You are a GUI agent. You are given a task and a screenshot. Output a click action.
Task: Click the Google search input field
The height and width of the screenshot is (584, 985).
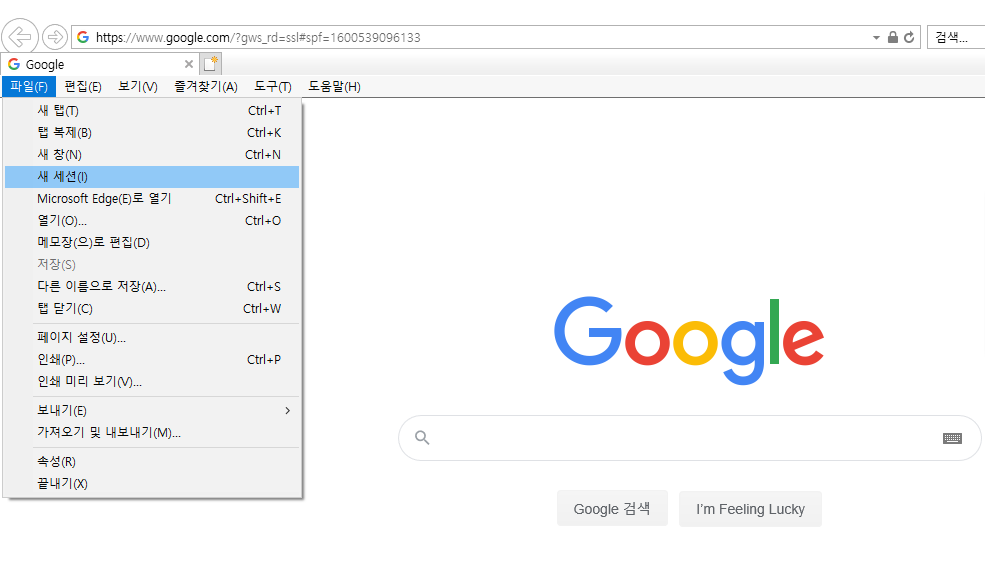click(689, 438)
